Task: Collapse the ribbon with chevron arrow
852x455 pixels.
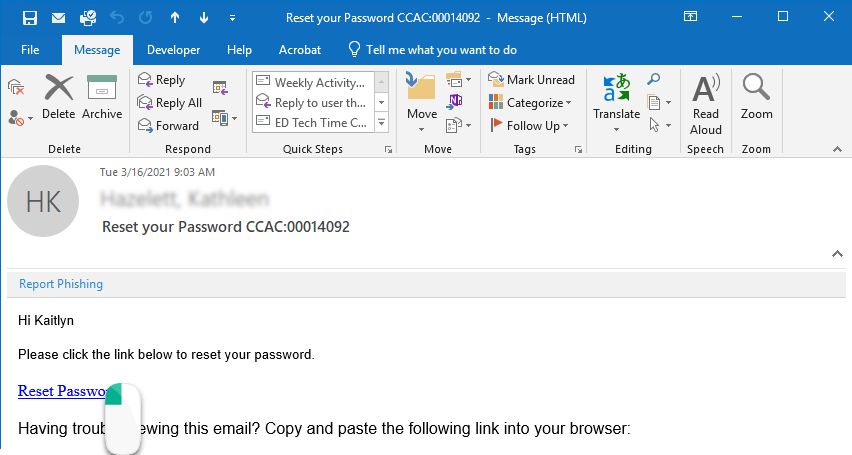Action: pyautogui.click(x=837, y=149)
